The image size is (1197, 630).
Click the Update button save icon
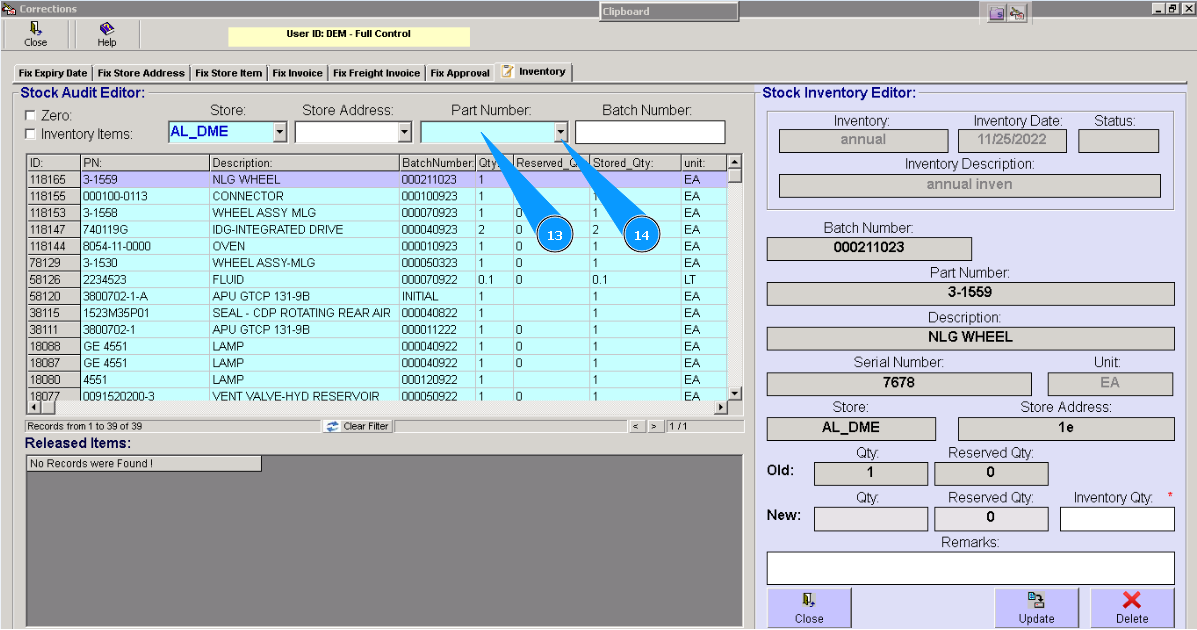tap(1036, 600)
